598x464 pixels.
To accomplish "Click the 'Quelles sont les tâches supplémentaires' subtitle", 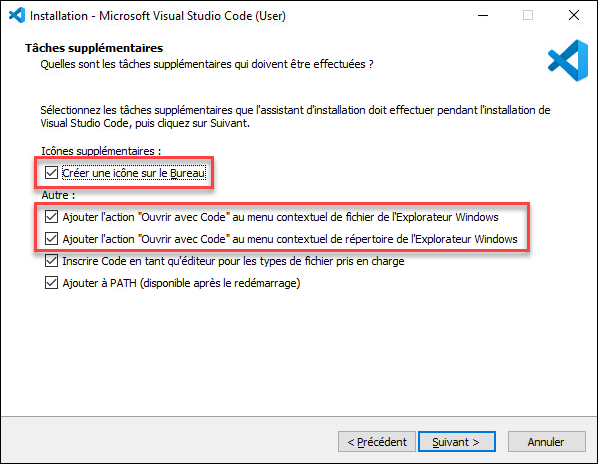I will (x=207, y=64).
